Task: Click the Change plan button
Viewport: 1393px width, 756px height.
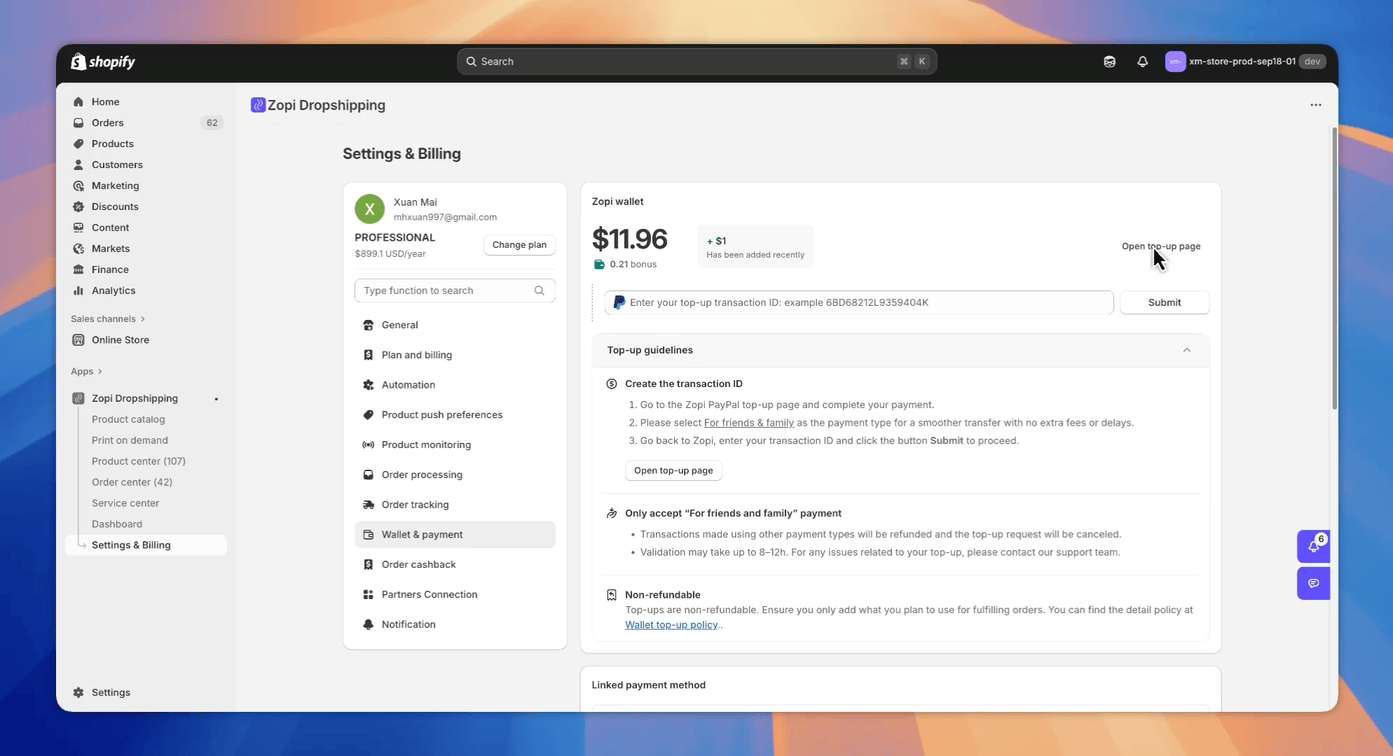Action: click(x=519, y=245)
